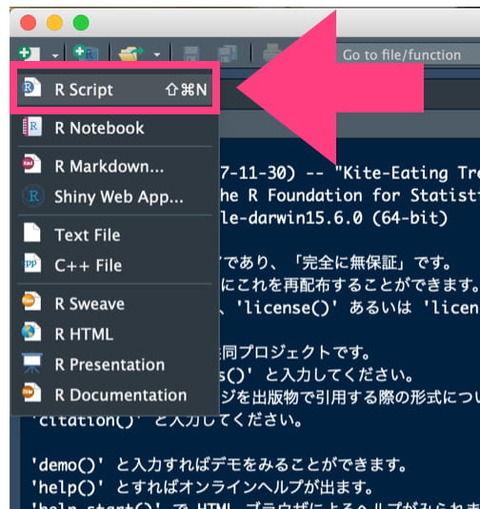Click the console text 'help()'
Screen dimensions: 480x509
(68, 487)
